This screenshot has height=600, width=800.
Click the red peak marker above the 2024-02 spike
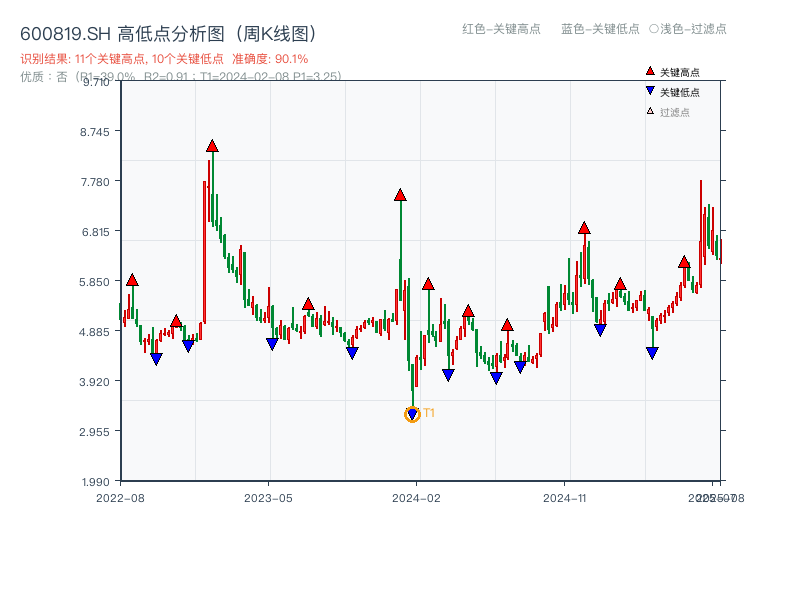[x=400, y=194]
